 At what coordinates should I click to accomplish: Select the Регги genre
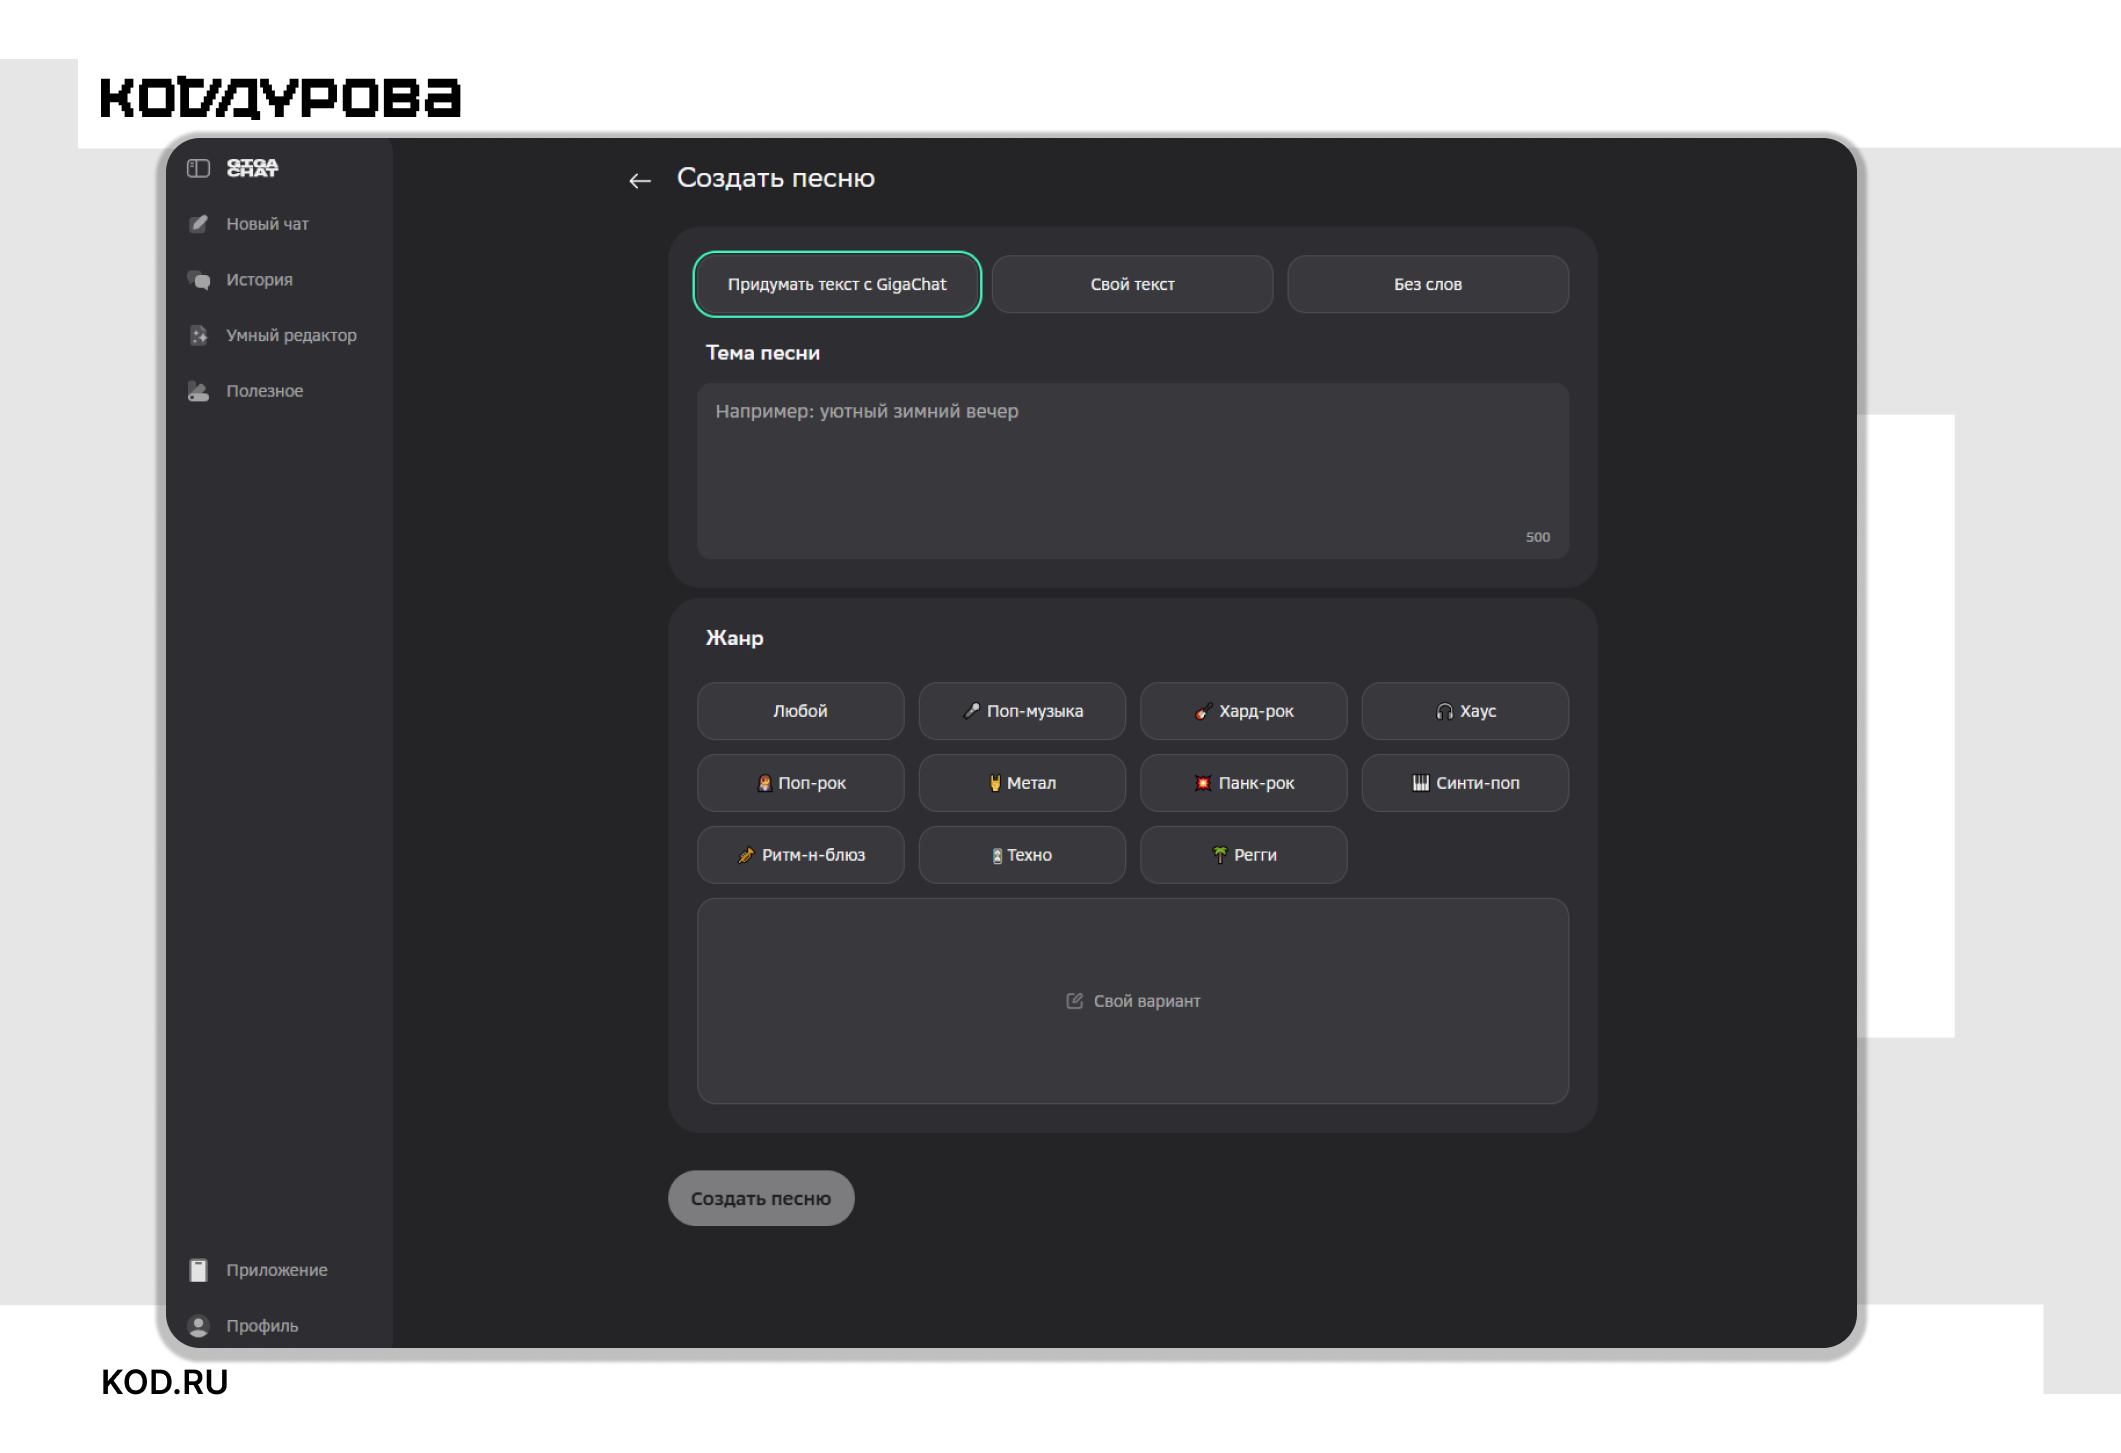(x=1243, y=855)
